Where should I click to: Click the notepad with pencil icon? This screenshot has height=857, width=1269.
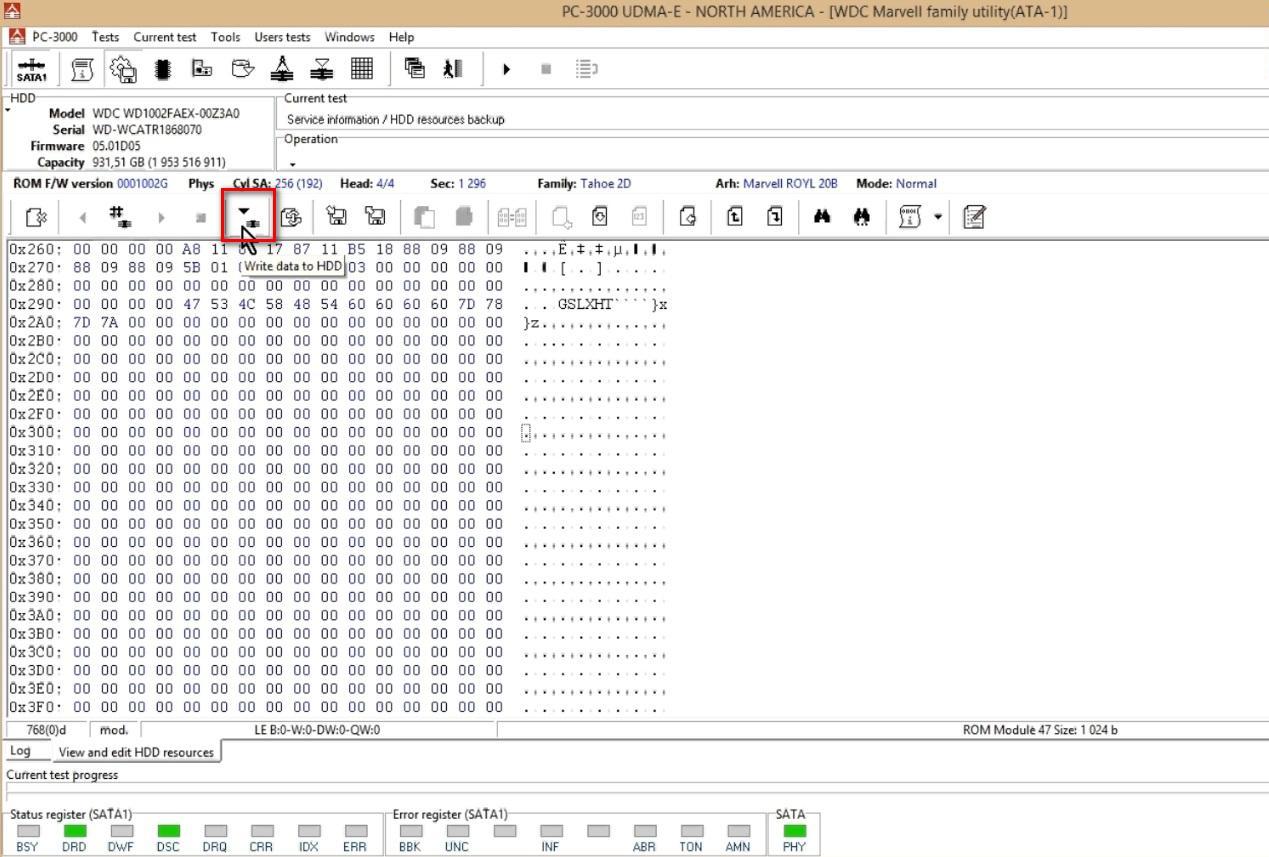[x=975, y=216]
